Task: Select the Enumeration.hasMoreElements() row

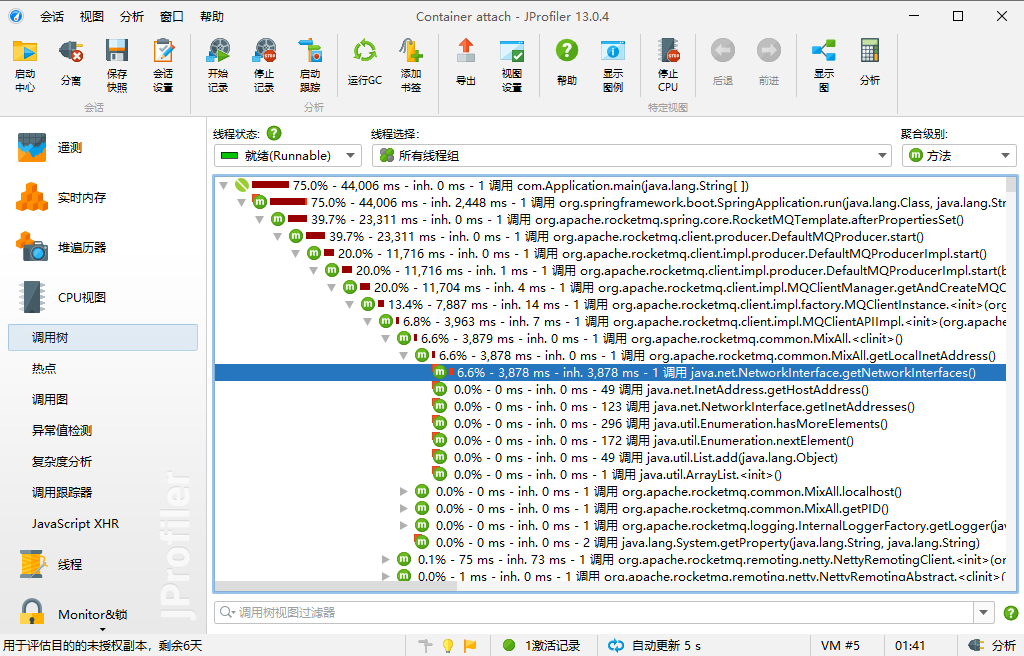Action: (x=610, y=423)
